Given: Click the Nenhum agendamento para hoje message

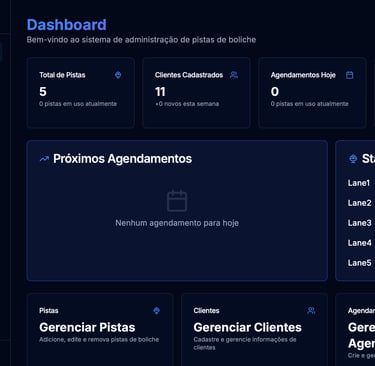Looking at the screenshot, I should [177, 223].
